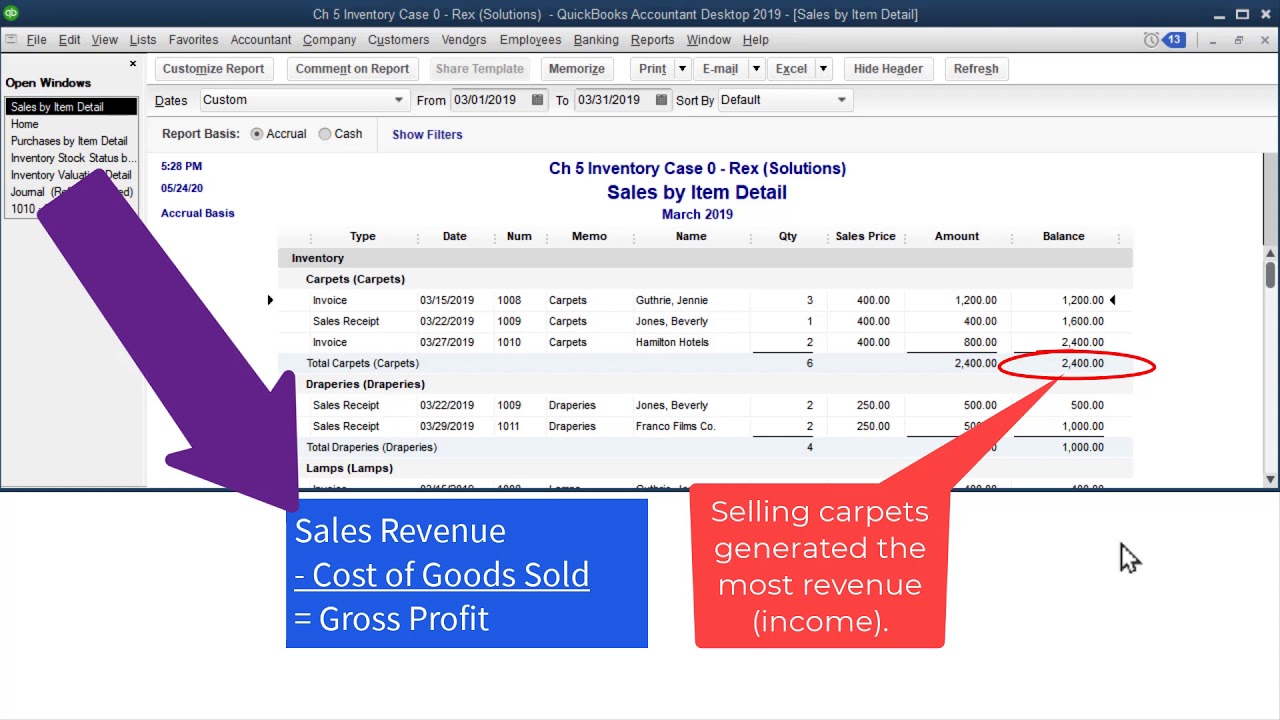Expand the Excel button dropdown arrow
This screenshot has width=1280, height=720.
[823, 69]
